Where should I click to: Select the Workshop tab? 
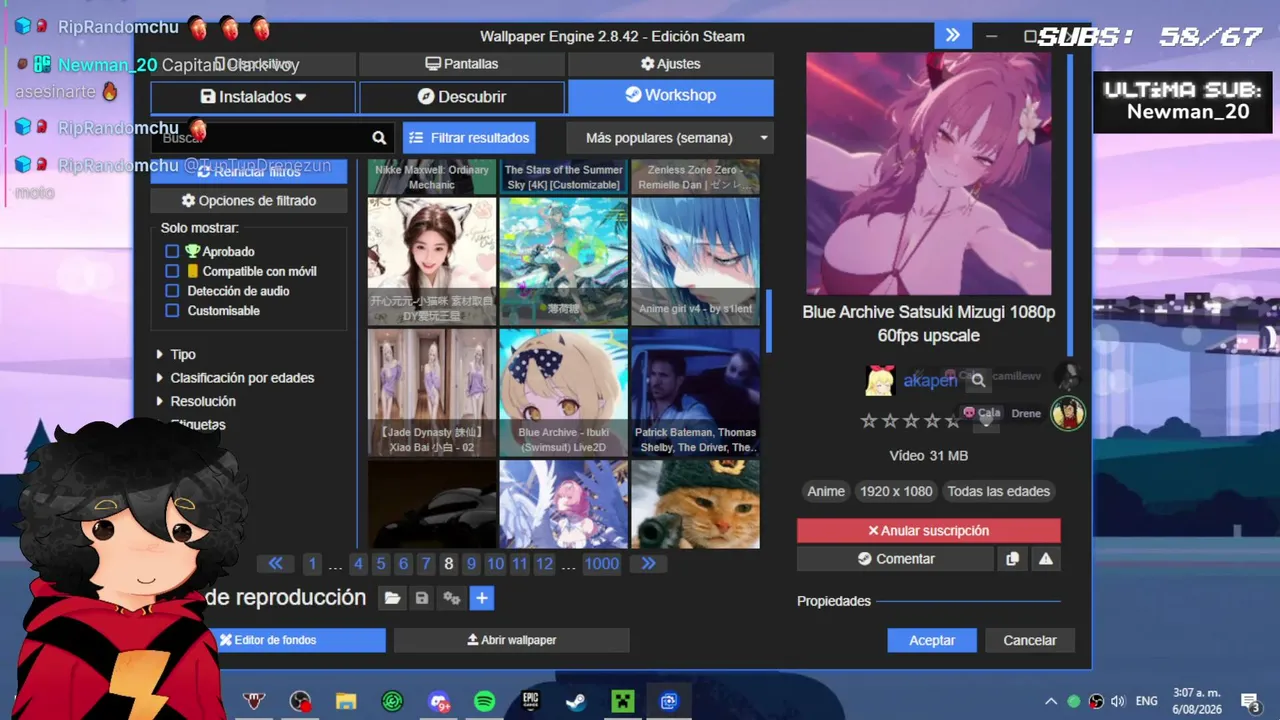pos(671,96)
